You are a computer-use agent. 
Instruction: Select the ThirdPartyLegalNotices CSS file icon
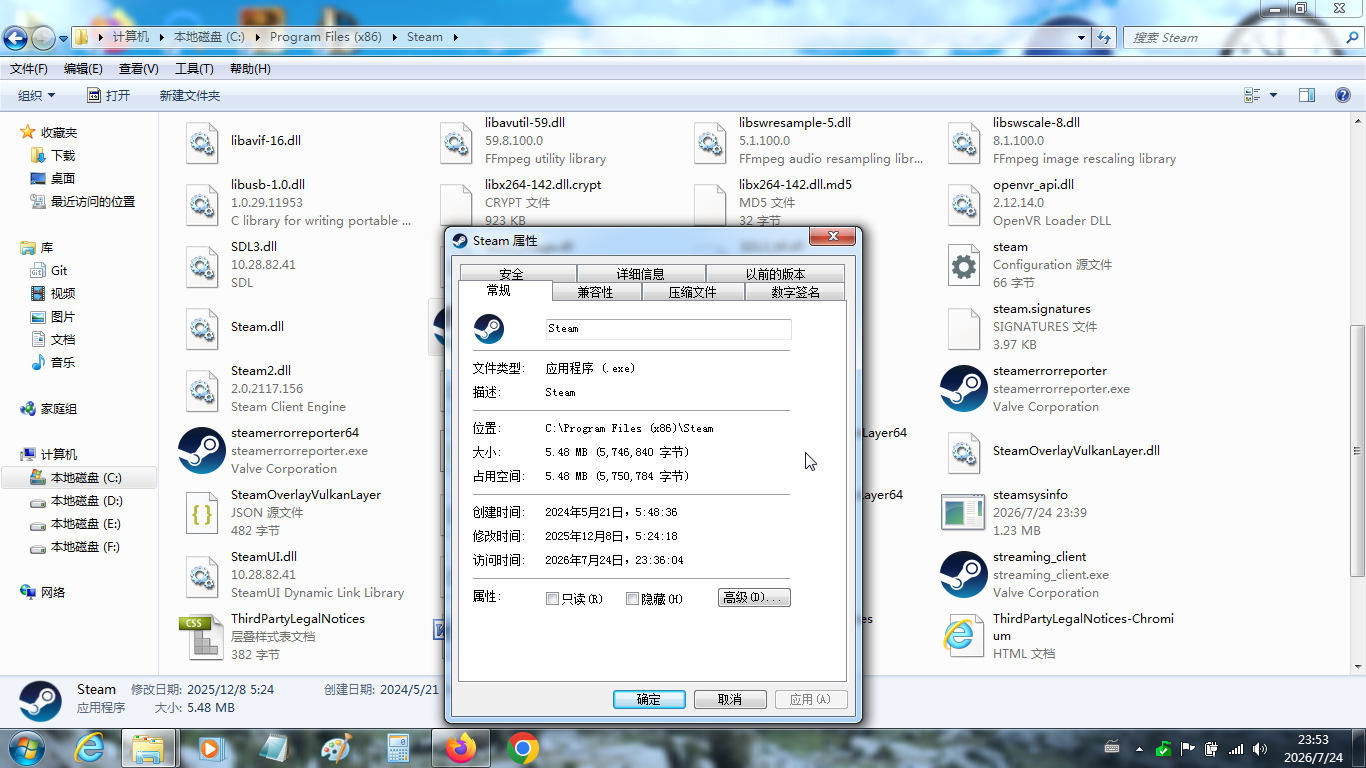(x=201, y=637)
